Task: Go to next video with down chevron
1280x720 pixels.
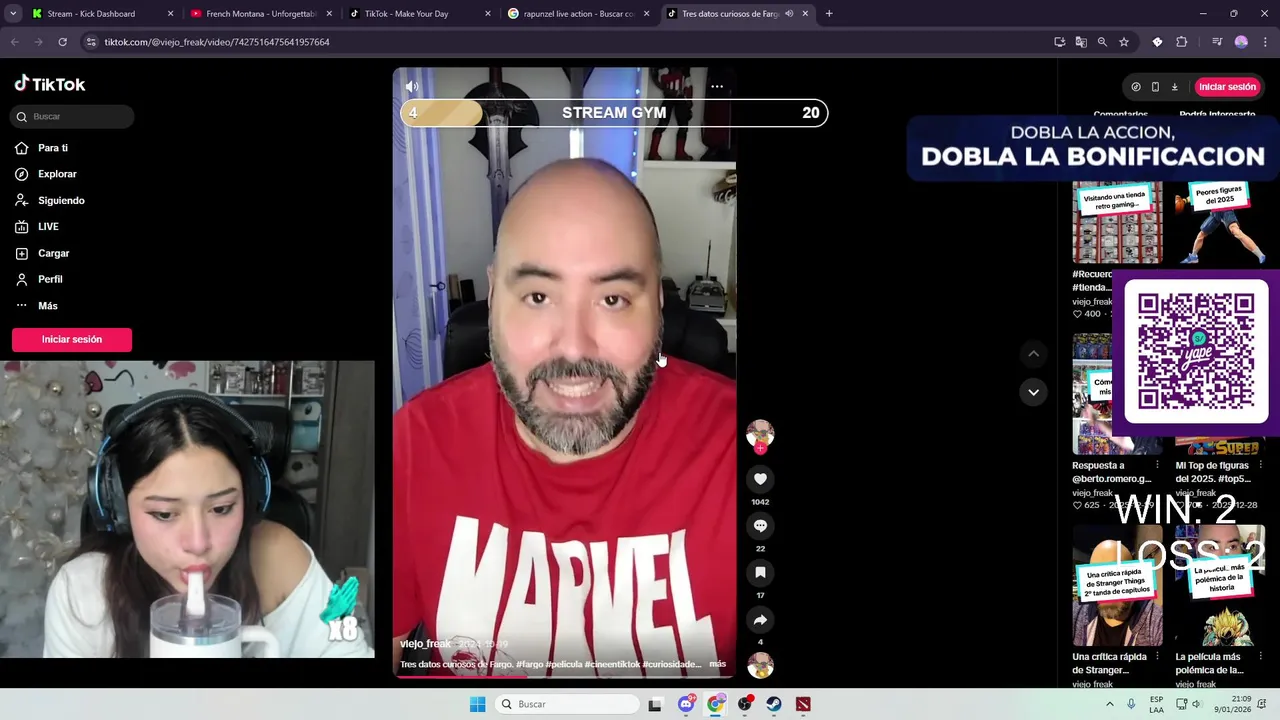Action: click(1033, 392)
